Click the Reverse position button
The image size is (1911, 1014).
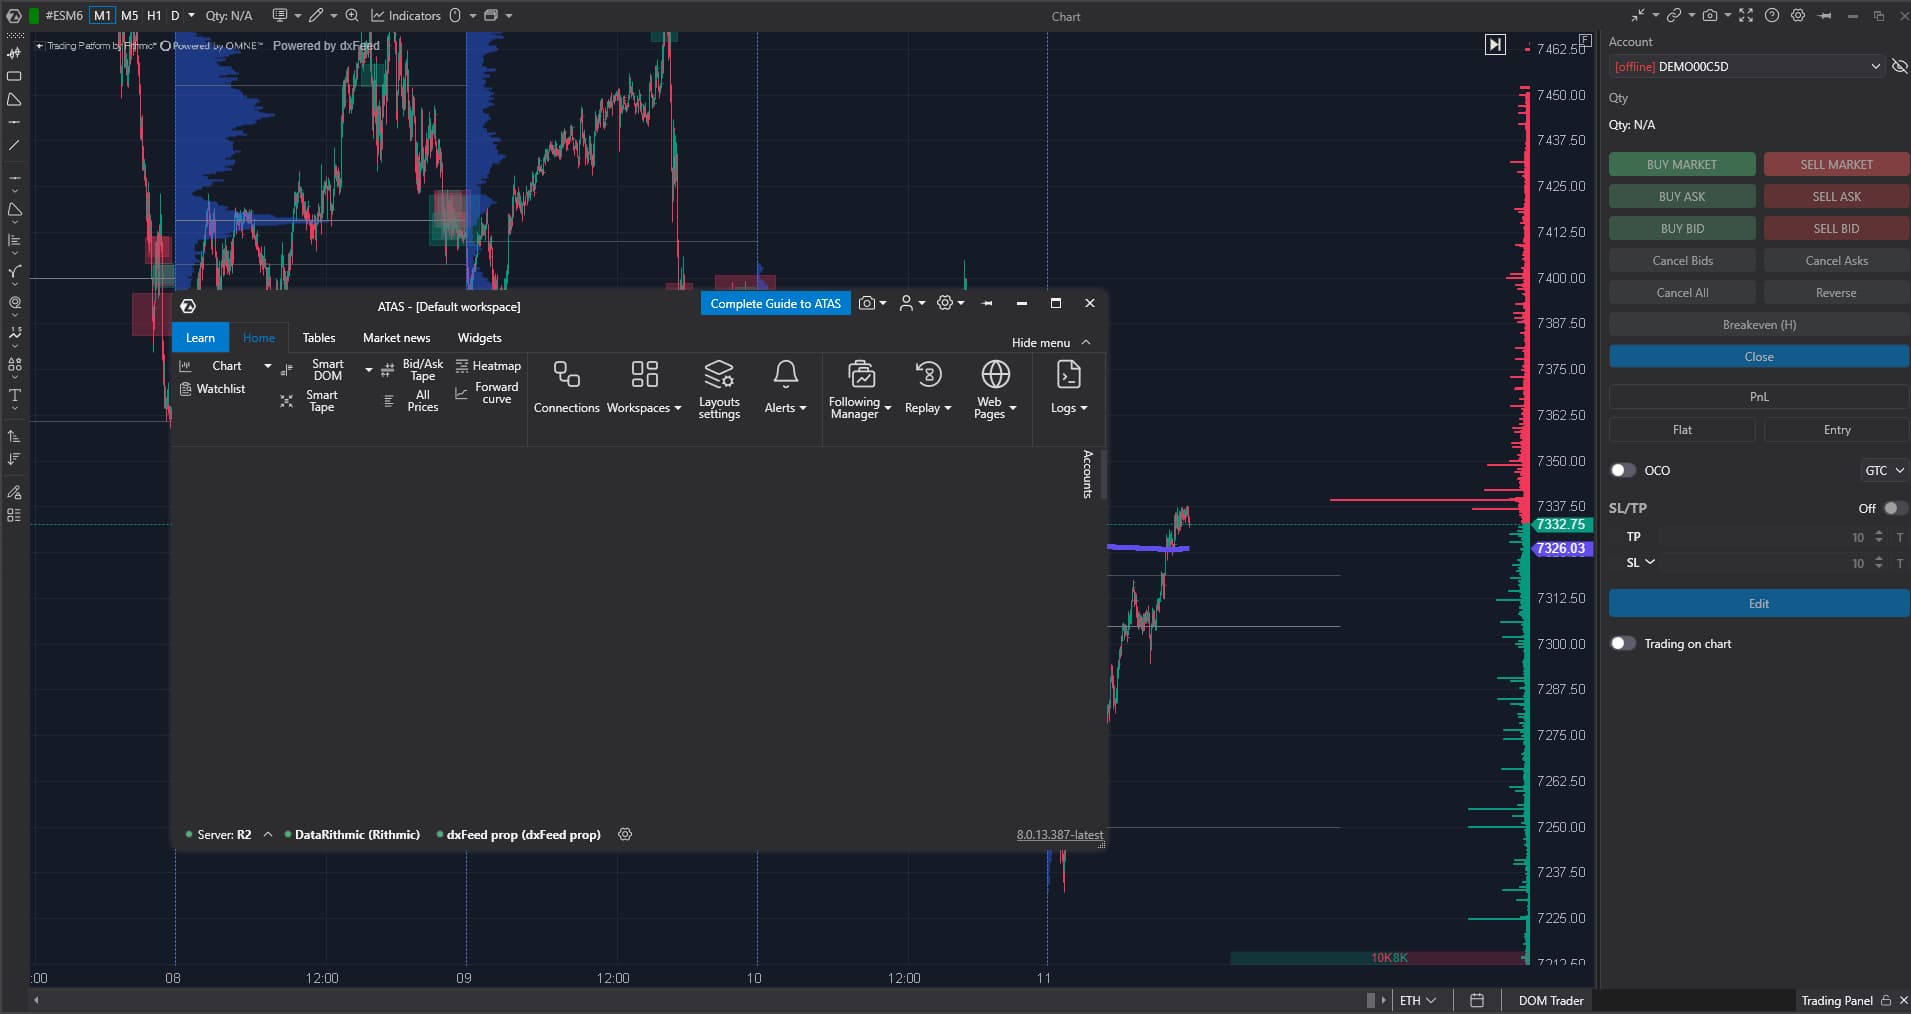(1836, 292)
